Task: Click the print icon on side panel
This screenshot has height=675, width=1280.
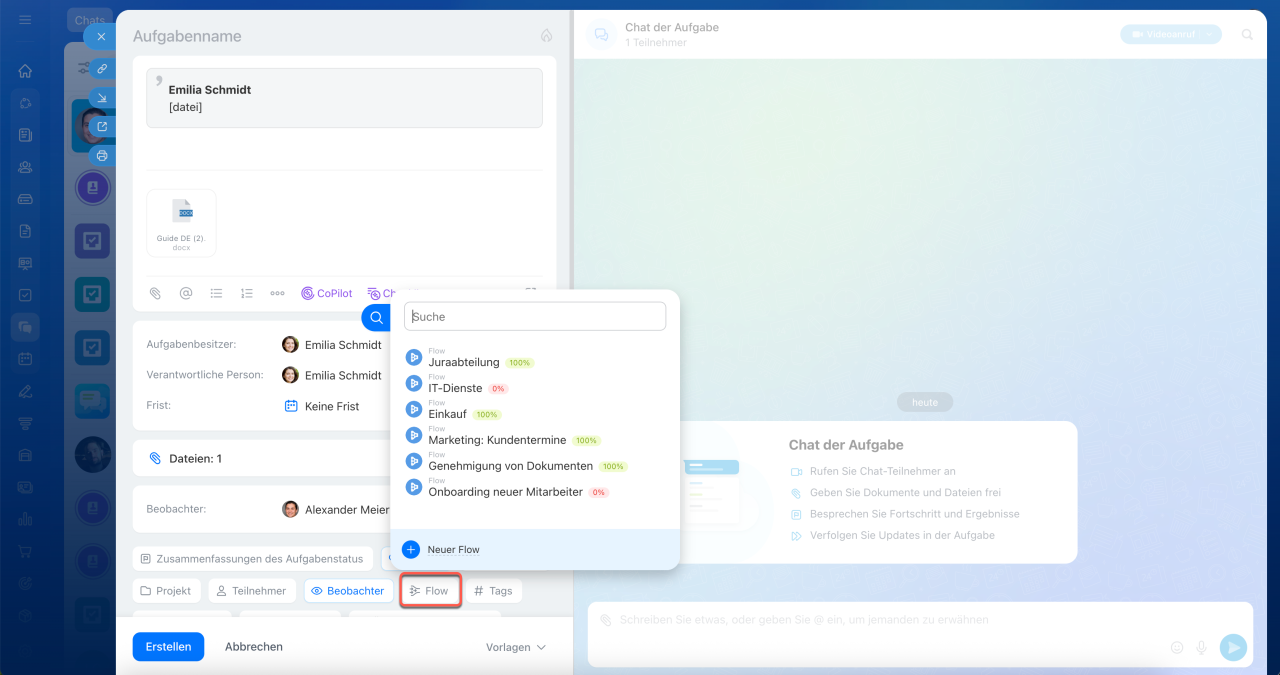Action: click(101, 156)
